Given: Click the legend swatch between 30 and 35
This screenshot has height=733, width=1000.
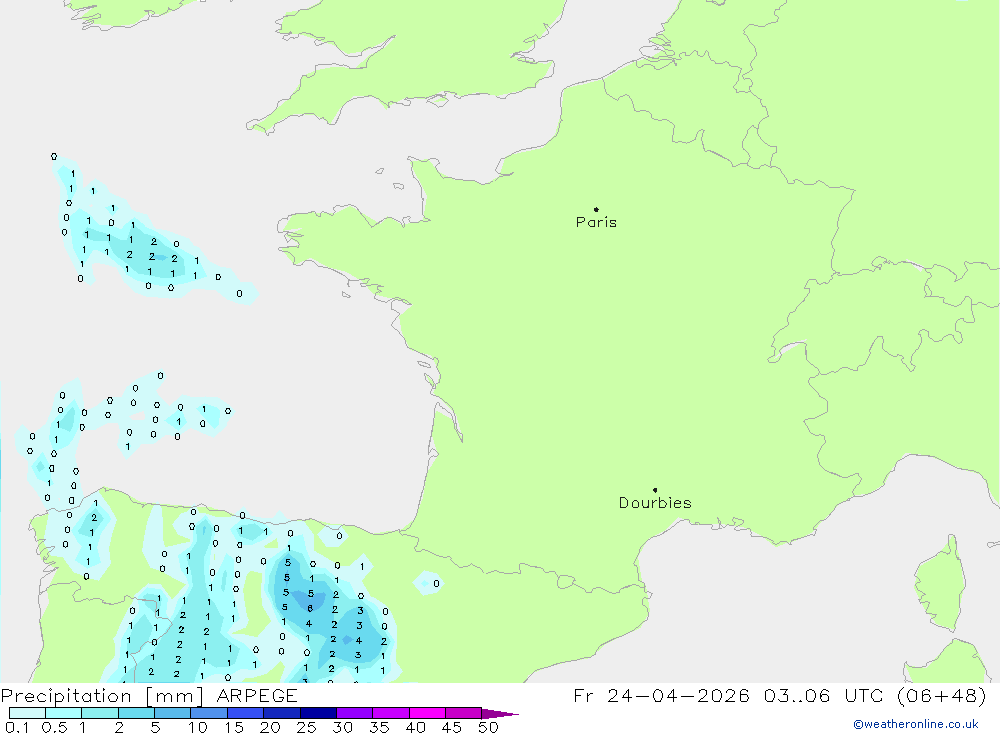Looking at the screenshot, I should pos(354,713).
